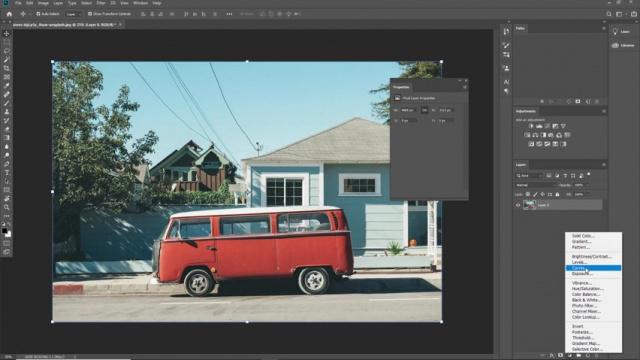The image size is (640, 360).
Task: Open the search icon at top right
Action: coord(609,14)
